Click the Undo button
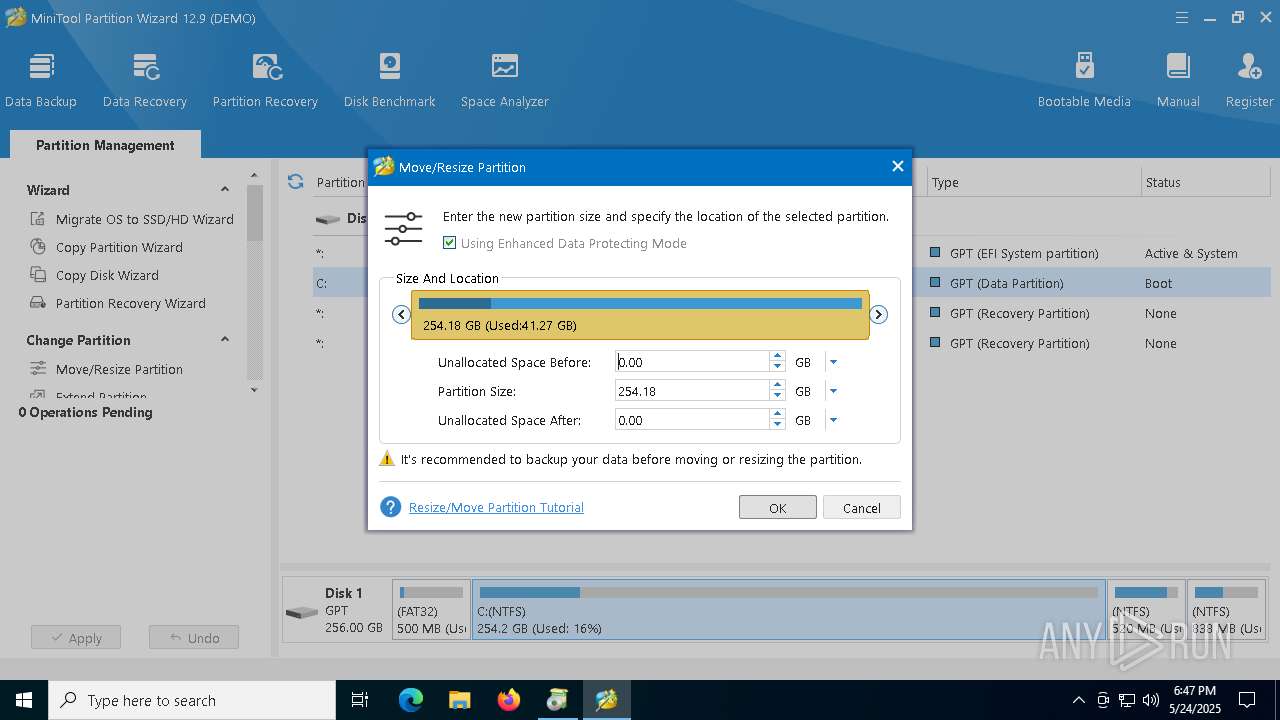Image resolution: width=1280 pixels, height=720 pixels. click(194, 638)
